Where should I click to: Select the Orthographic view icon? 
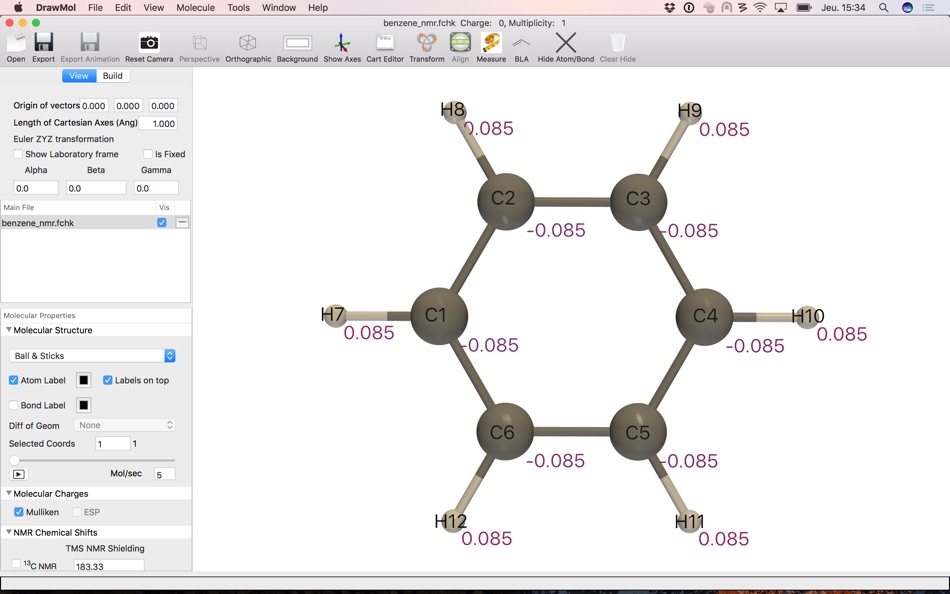pos(247,43)
